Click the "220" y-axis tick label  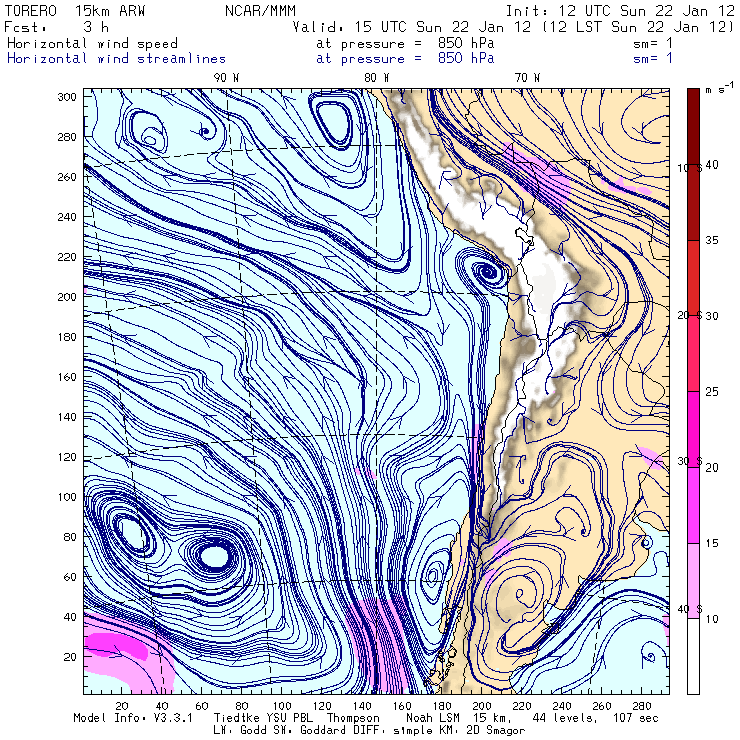67,257
